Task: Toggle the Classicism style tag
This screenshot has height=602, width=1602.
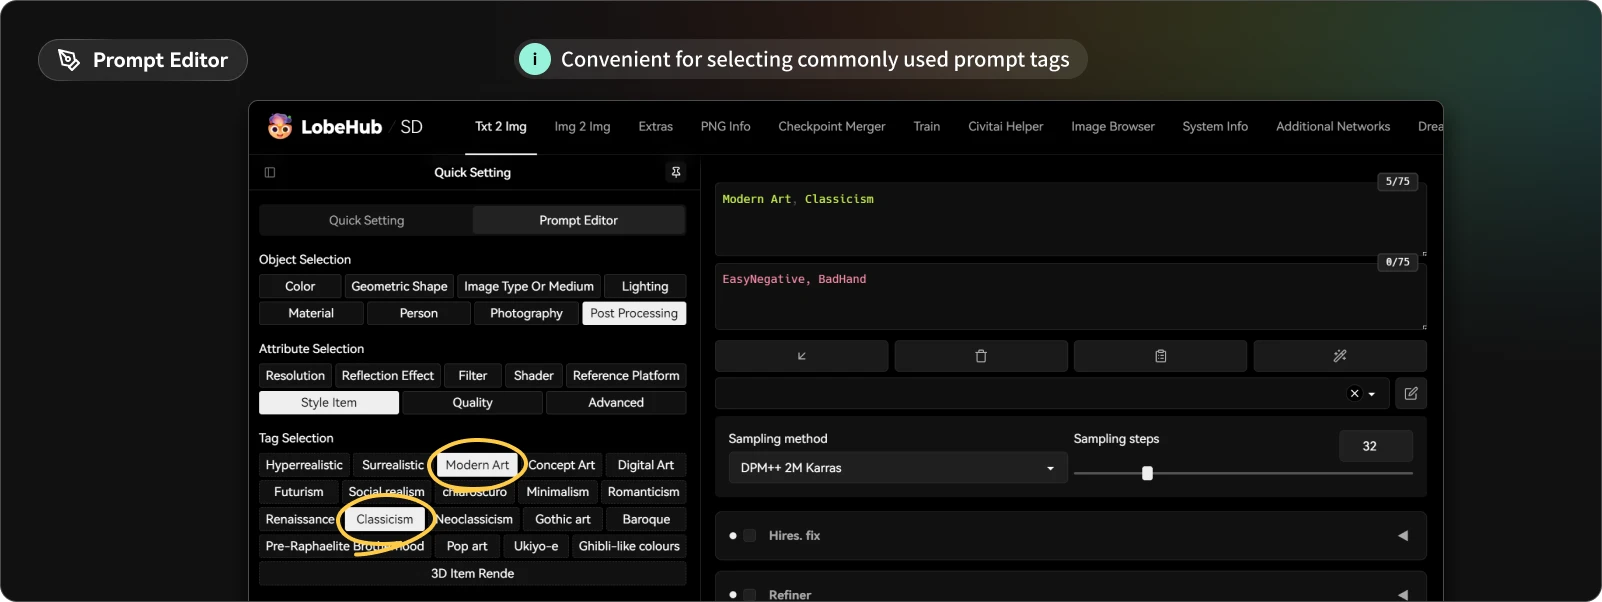Action: click(x=384, y=519)
